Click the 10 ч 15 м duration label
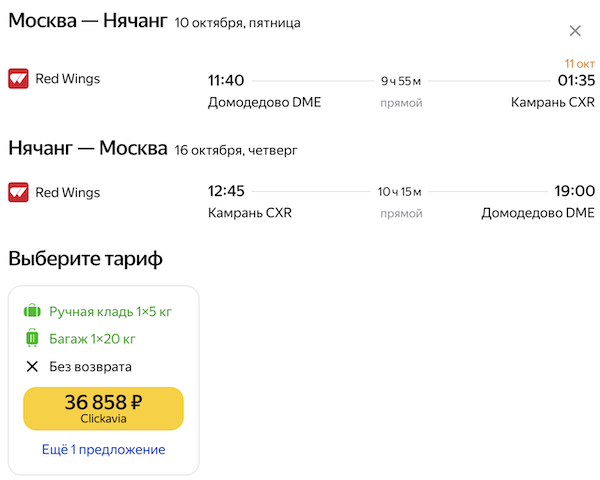600x480 pixels. pos(400,192)
